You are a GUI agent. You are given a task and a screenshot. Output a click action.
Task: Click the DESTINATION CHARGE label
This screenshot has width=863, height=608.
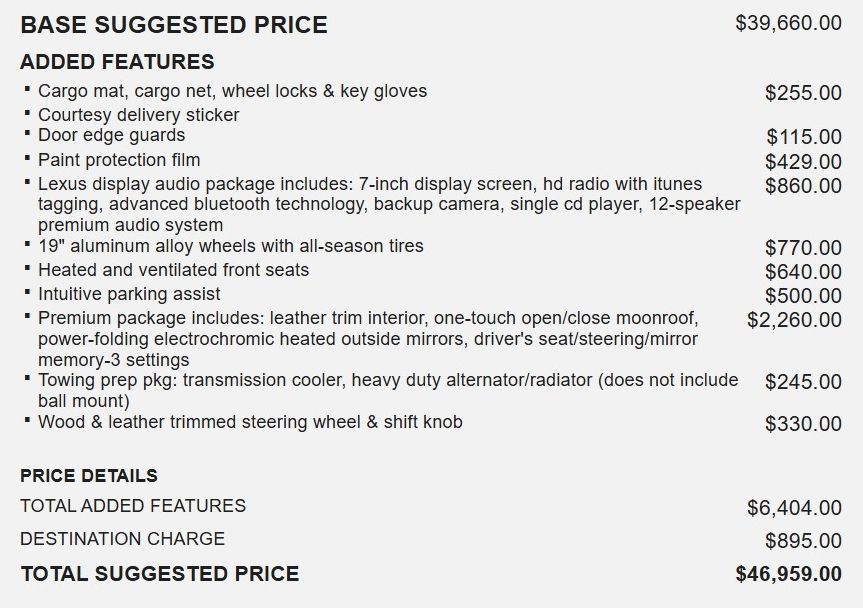tap(123, 539)
